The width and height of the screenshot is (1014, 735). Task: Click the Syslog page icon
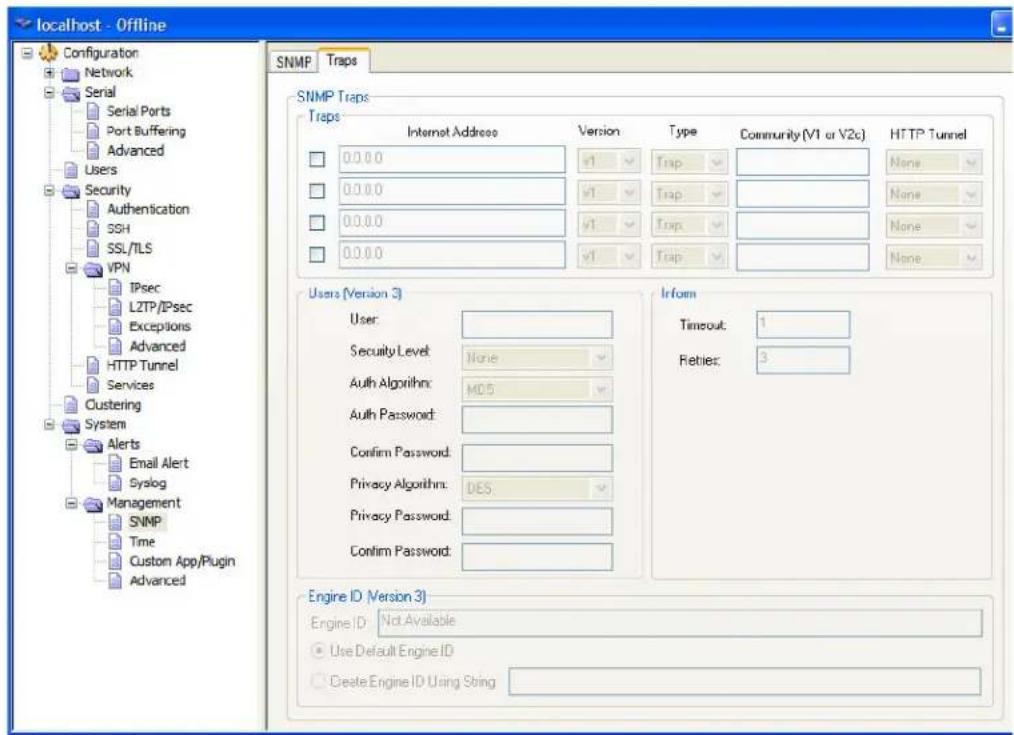coord(115,482)
